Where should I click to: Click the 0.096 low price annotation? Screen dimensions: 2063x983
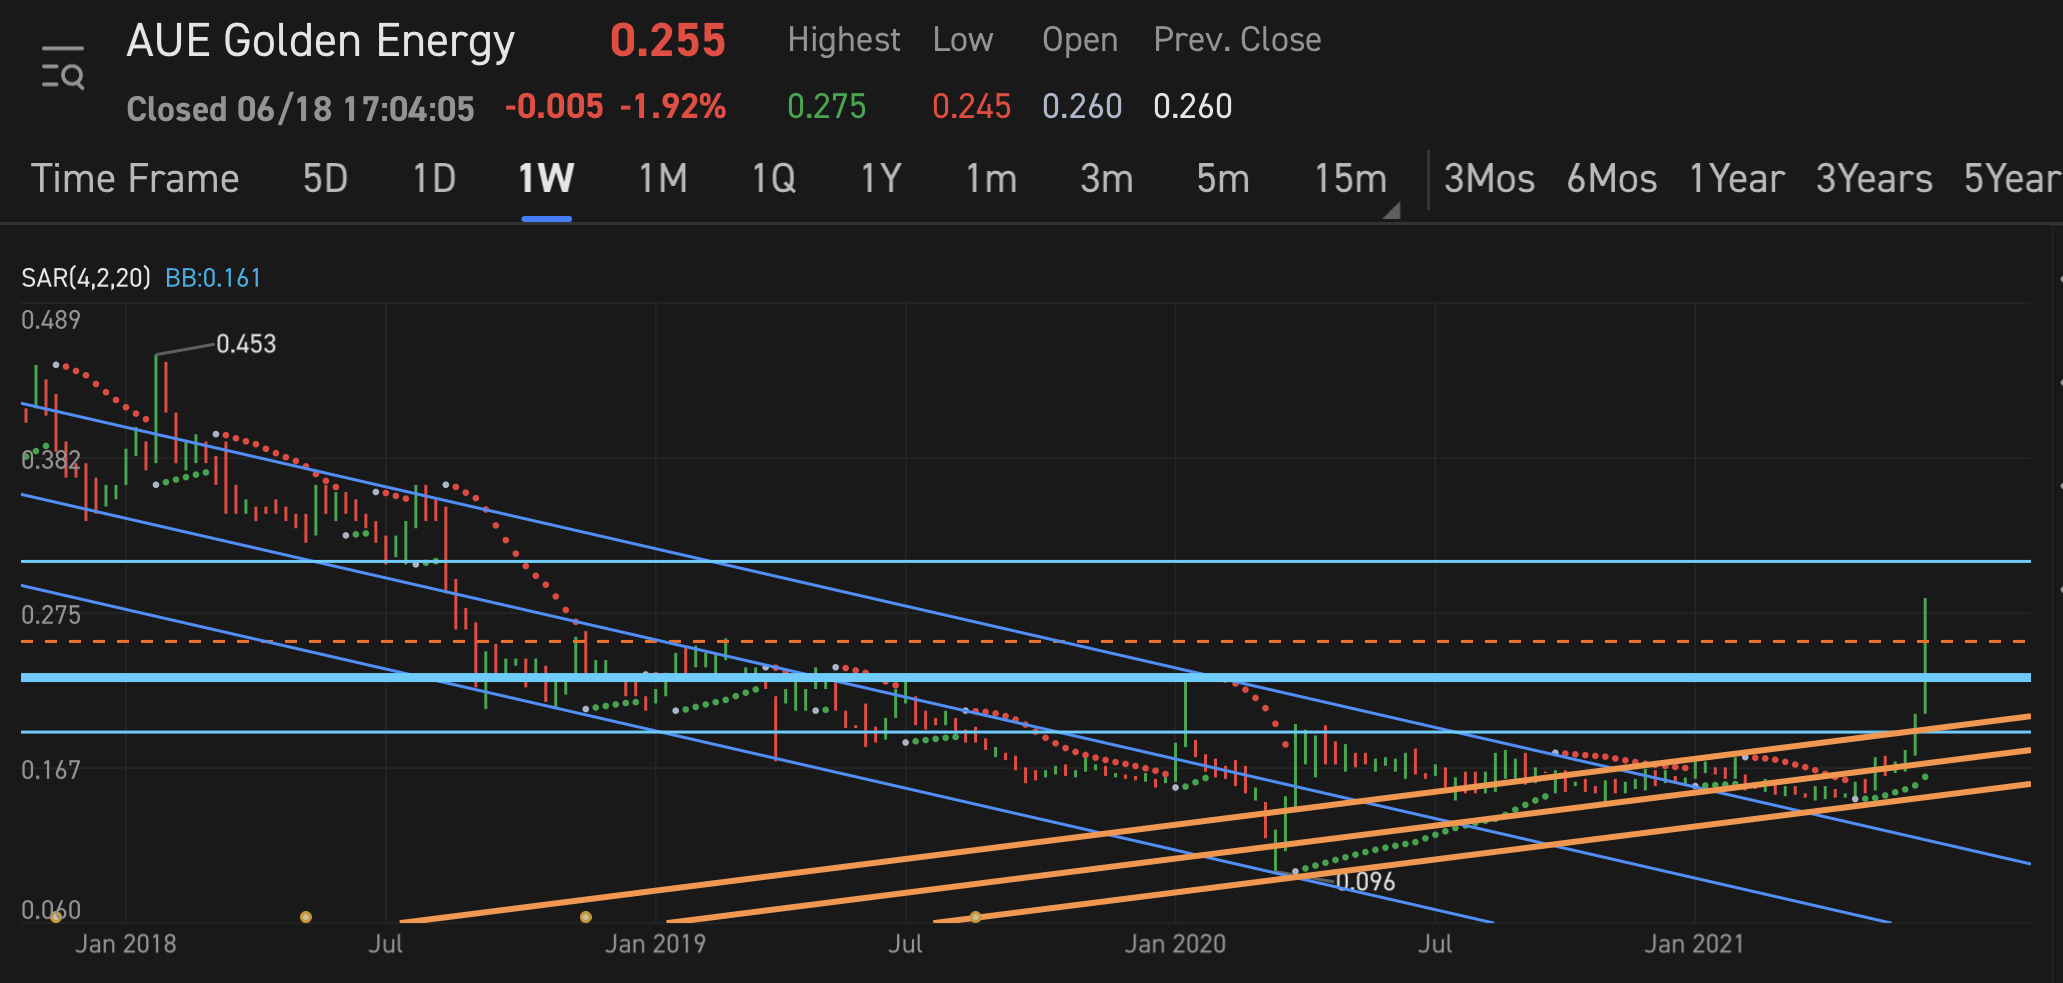pyautogui.click(x=1365, y=881)
